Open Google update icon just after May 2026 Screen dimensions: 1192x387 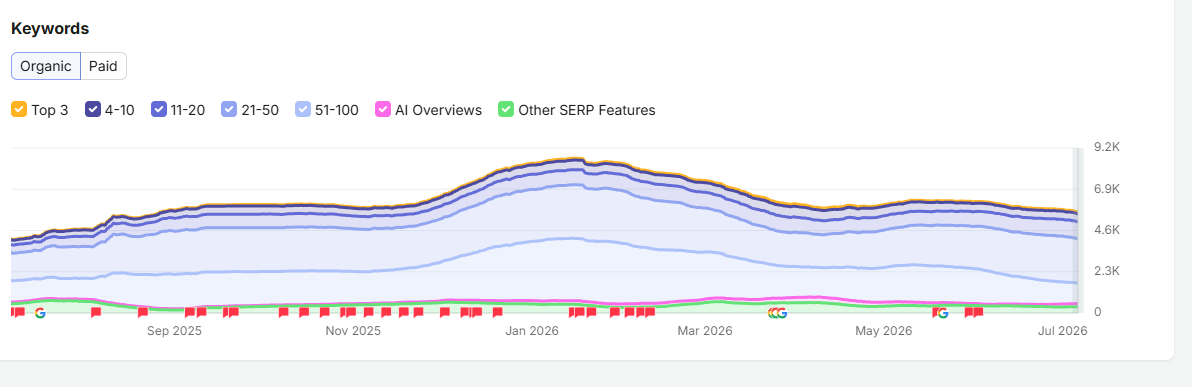(x=943, y=312)
